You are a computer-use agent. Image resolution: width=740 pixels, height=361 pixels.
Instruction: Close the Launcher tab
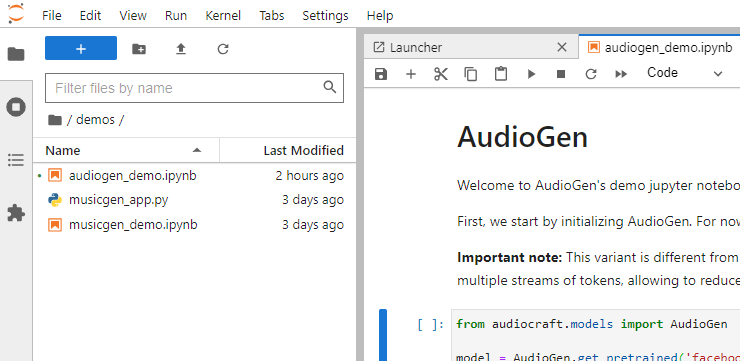(562, 47)
